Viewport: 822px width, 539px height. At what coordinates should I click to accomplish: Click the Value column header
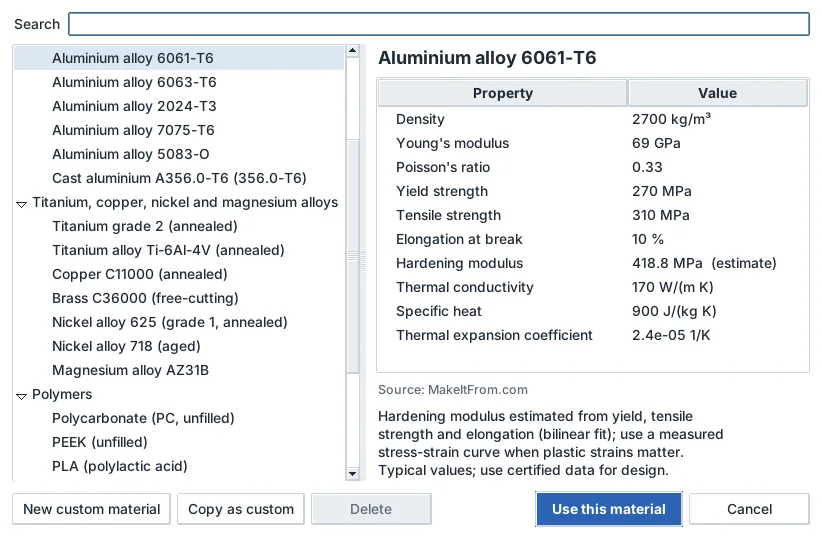[x=718, y=93]
